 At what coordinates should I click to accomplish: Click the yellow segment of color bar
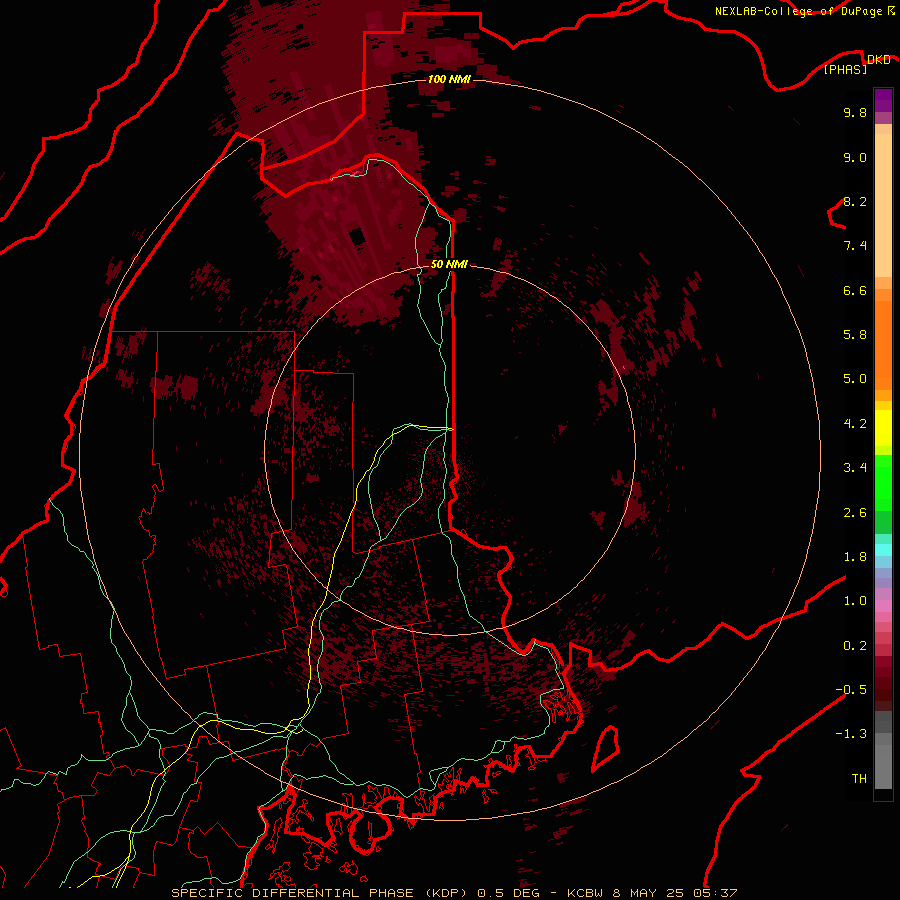883,427
